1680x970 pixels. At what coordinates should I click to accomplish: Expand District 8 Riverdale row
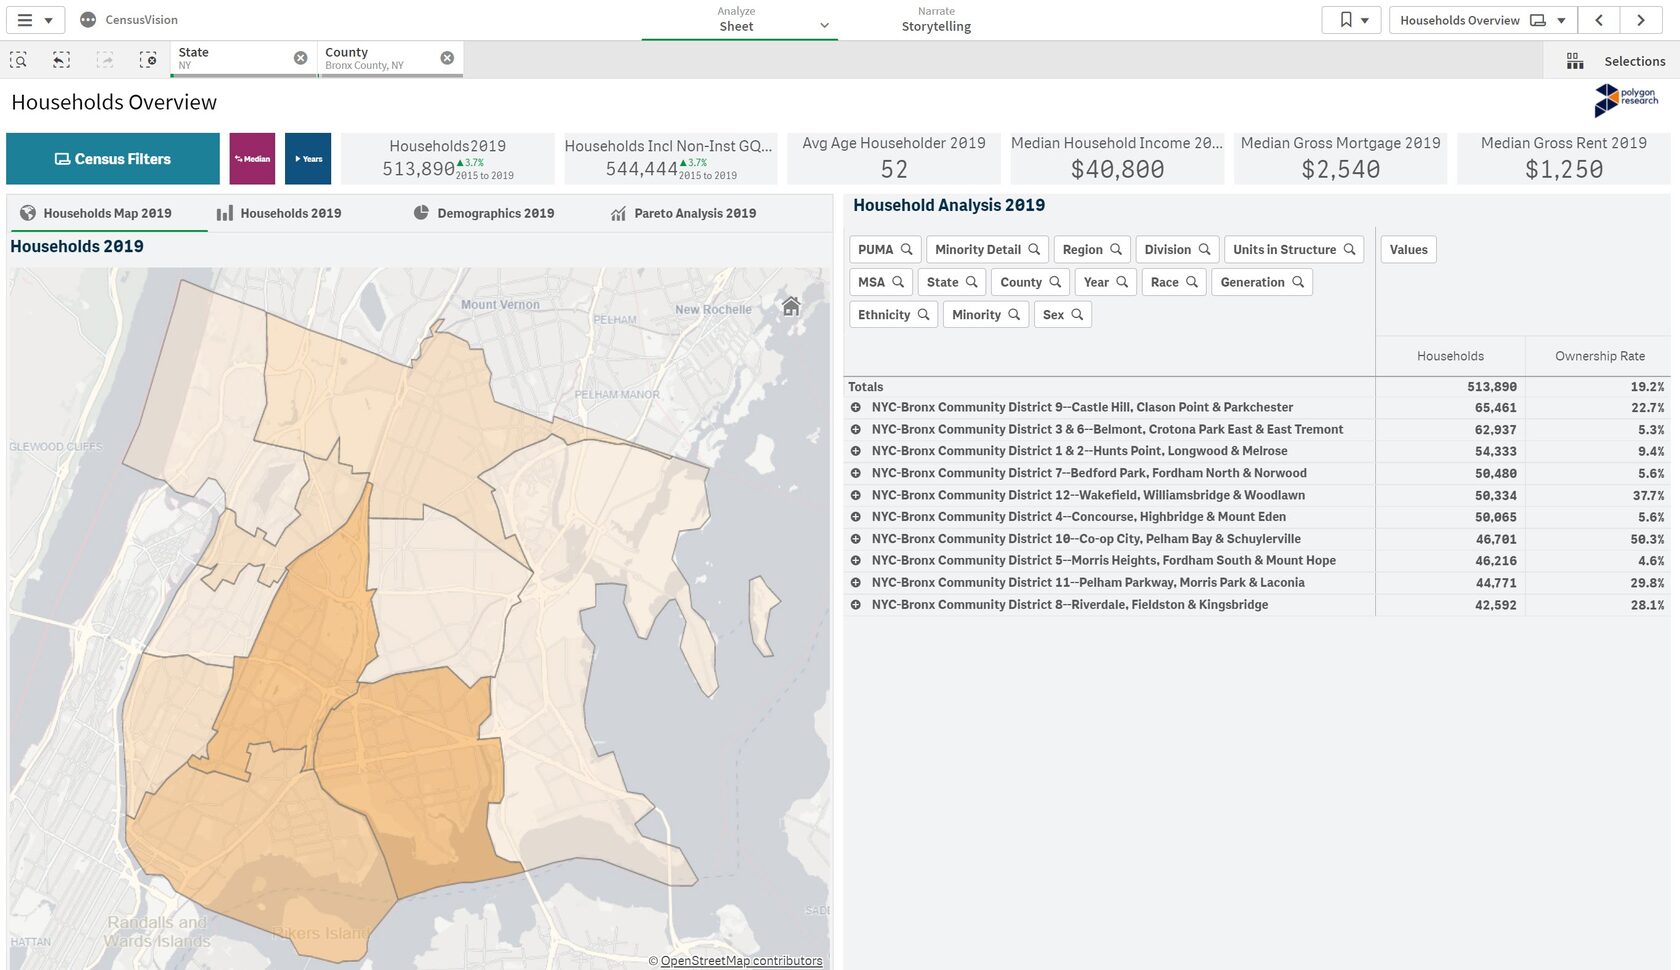(x=856, y=605)
